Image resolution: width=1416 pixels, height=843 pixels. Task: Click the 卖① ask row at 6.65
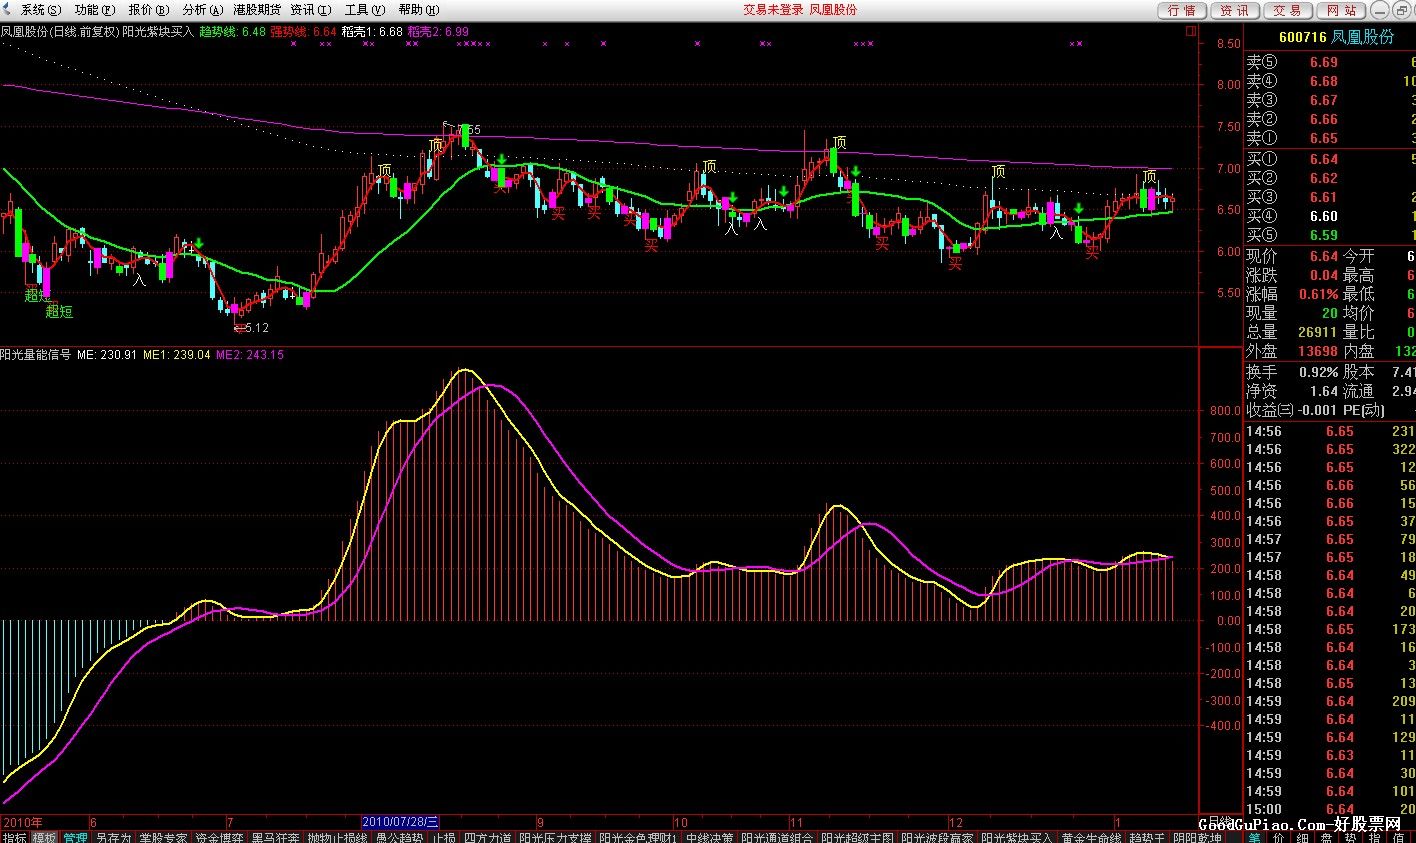[1330, 138]
